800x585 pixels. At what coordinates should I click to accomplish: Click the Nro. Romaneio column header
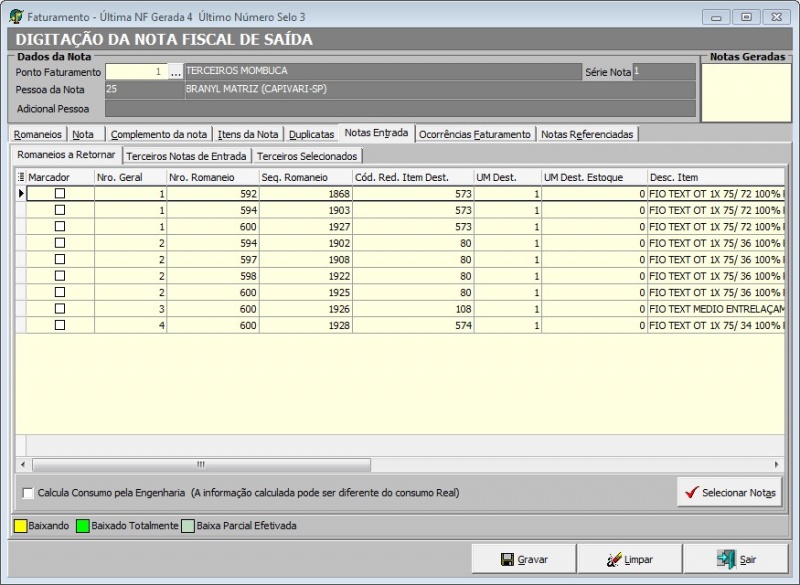click(x=211, y=177)
